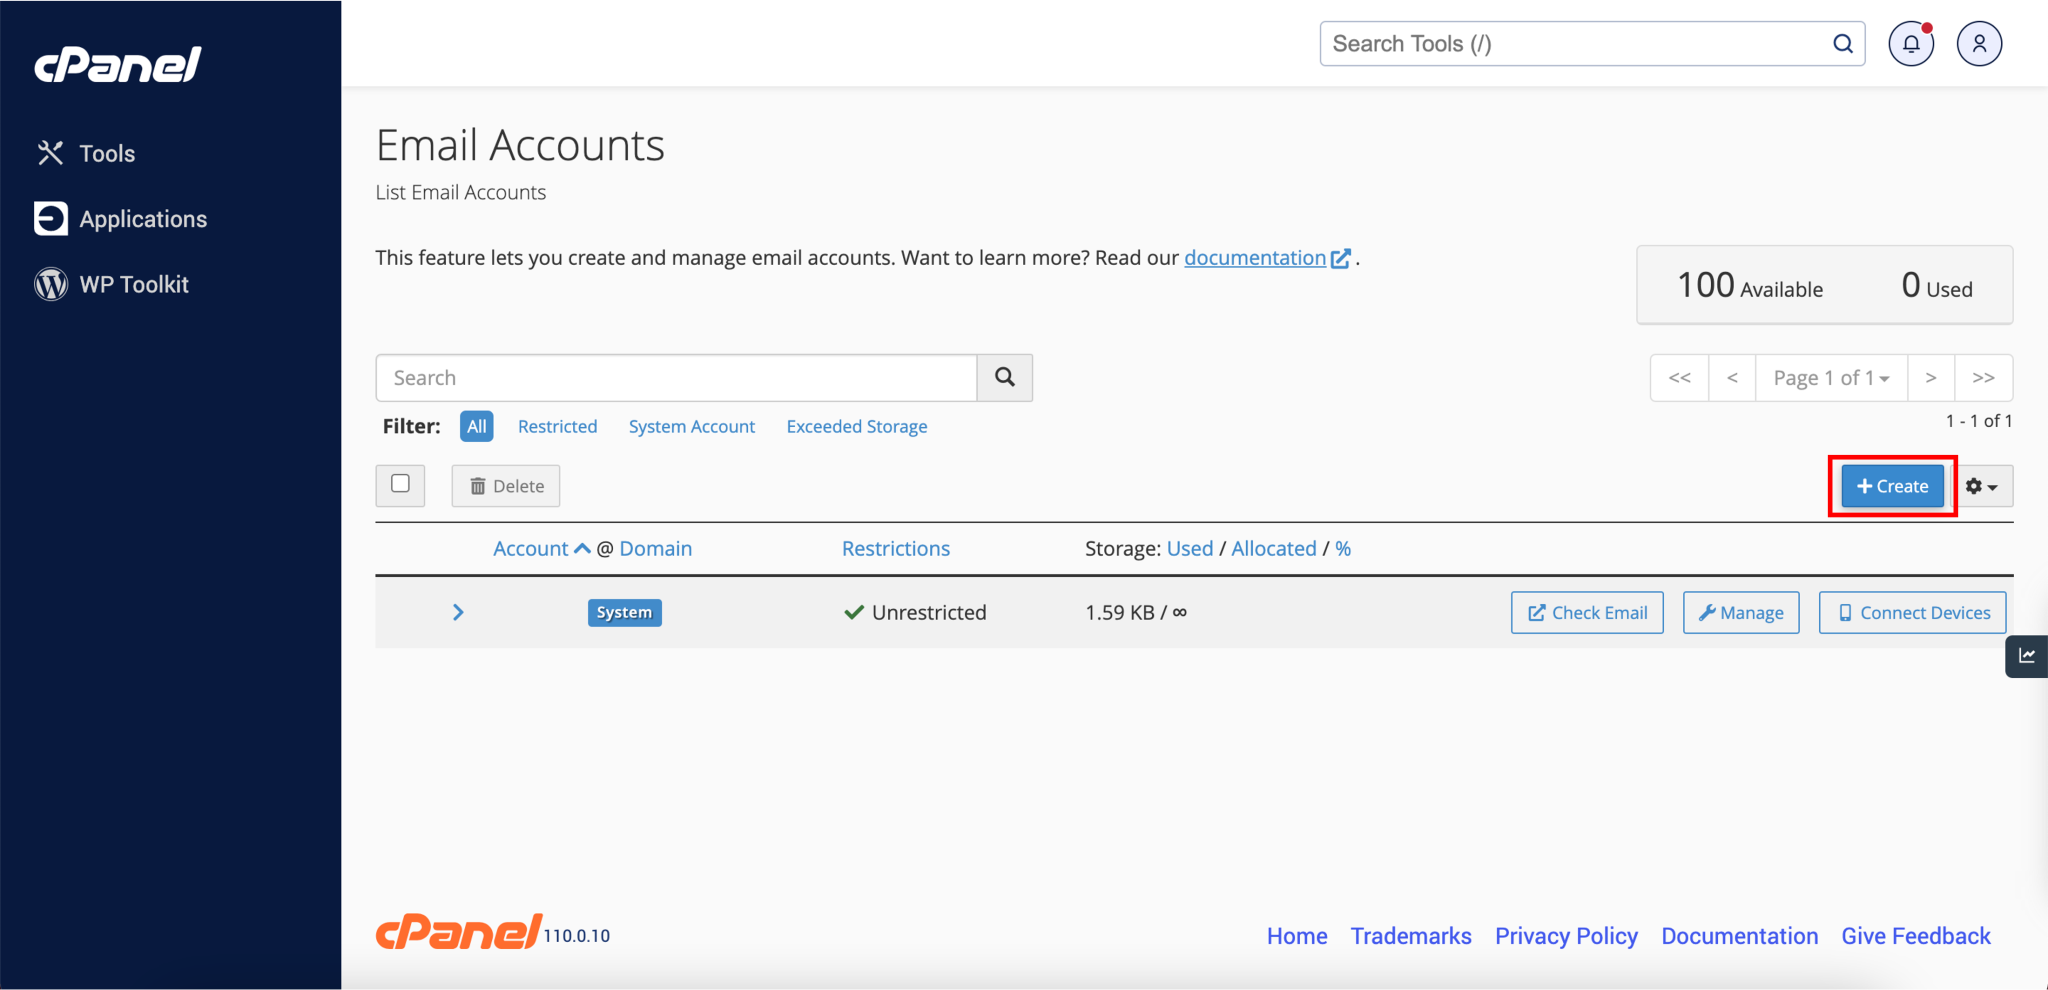The width and height of the screenshot is (2048, 990).
Task: Sort by Account column header
Action: pyautogui.click(x=541, y=548)
